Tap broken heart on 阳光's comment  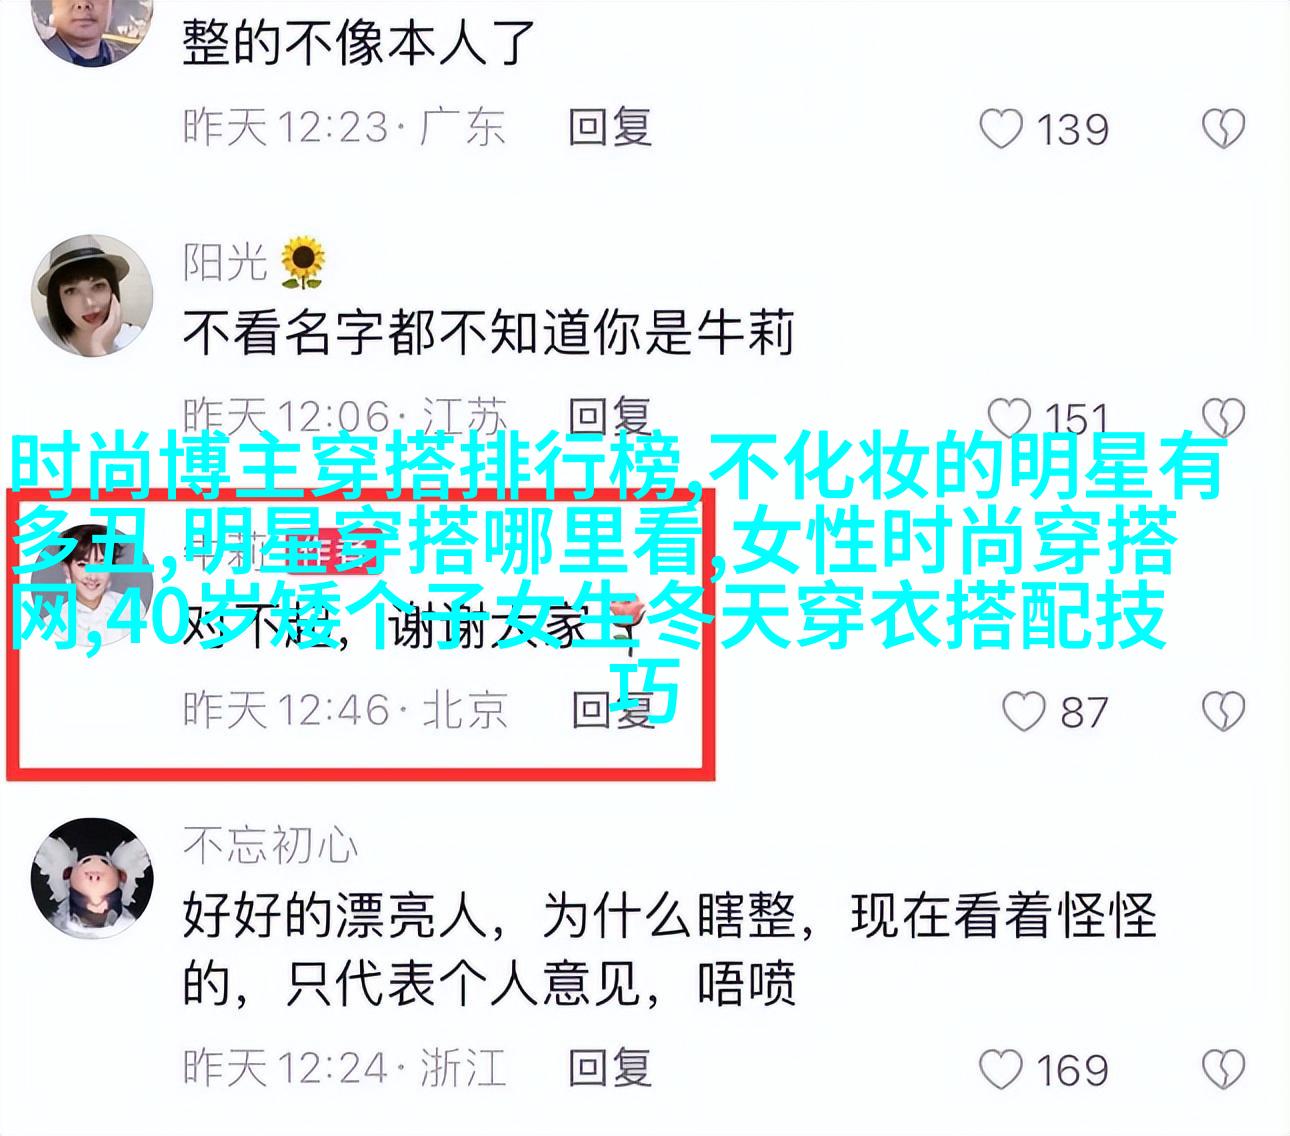tap(1222, 418)
